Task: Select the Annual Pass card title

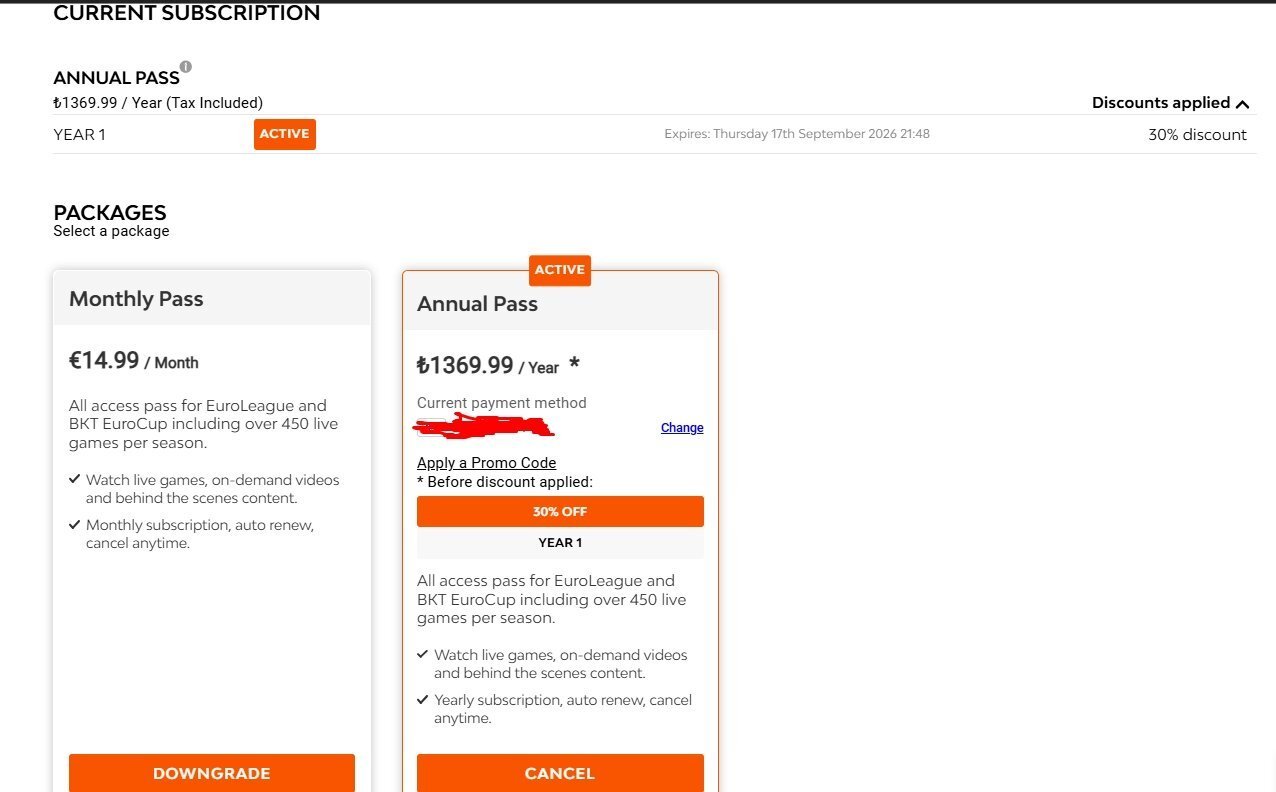Action: (x=477, y=304)
